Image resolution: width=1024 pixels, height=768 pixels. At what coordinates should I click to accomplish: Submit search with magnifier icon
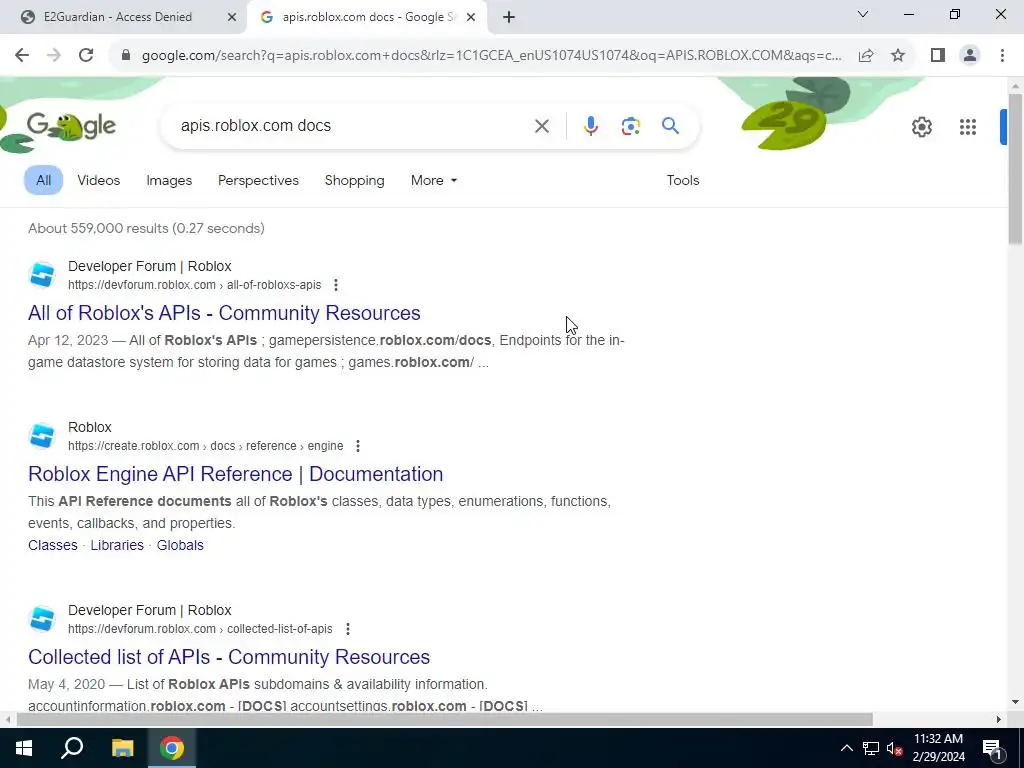pos(670,125)
